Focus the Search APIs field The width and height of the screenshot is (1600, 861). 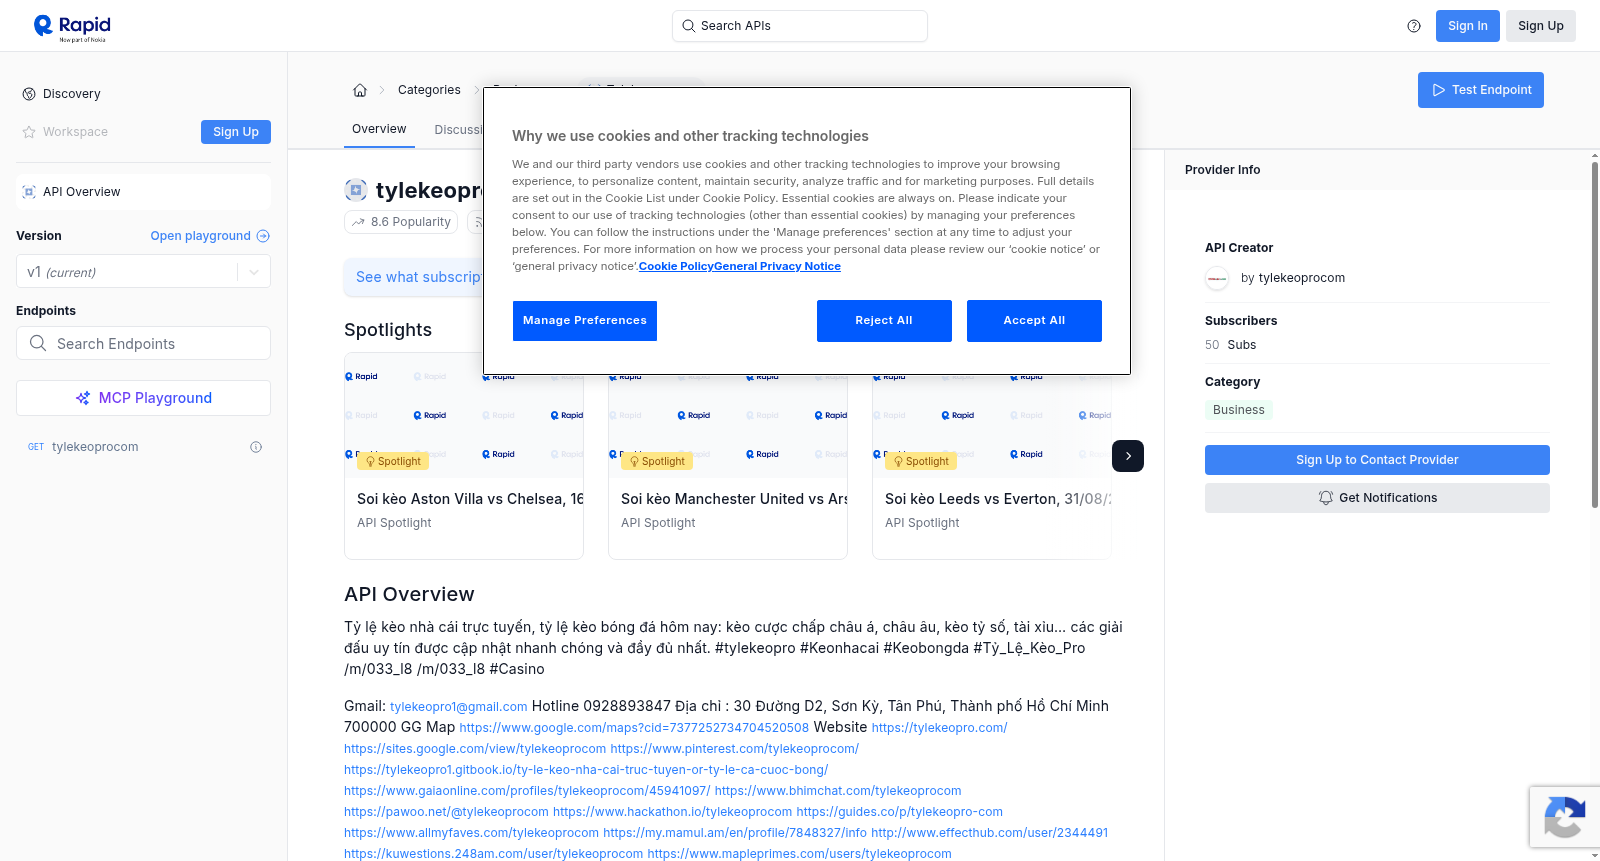tap(800, 26)
